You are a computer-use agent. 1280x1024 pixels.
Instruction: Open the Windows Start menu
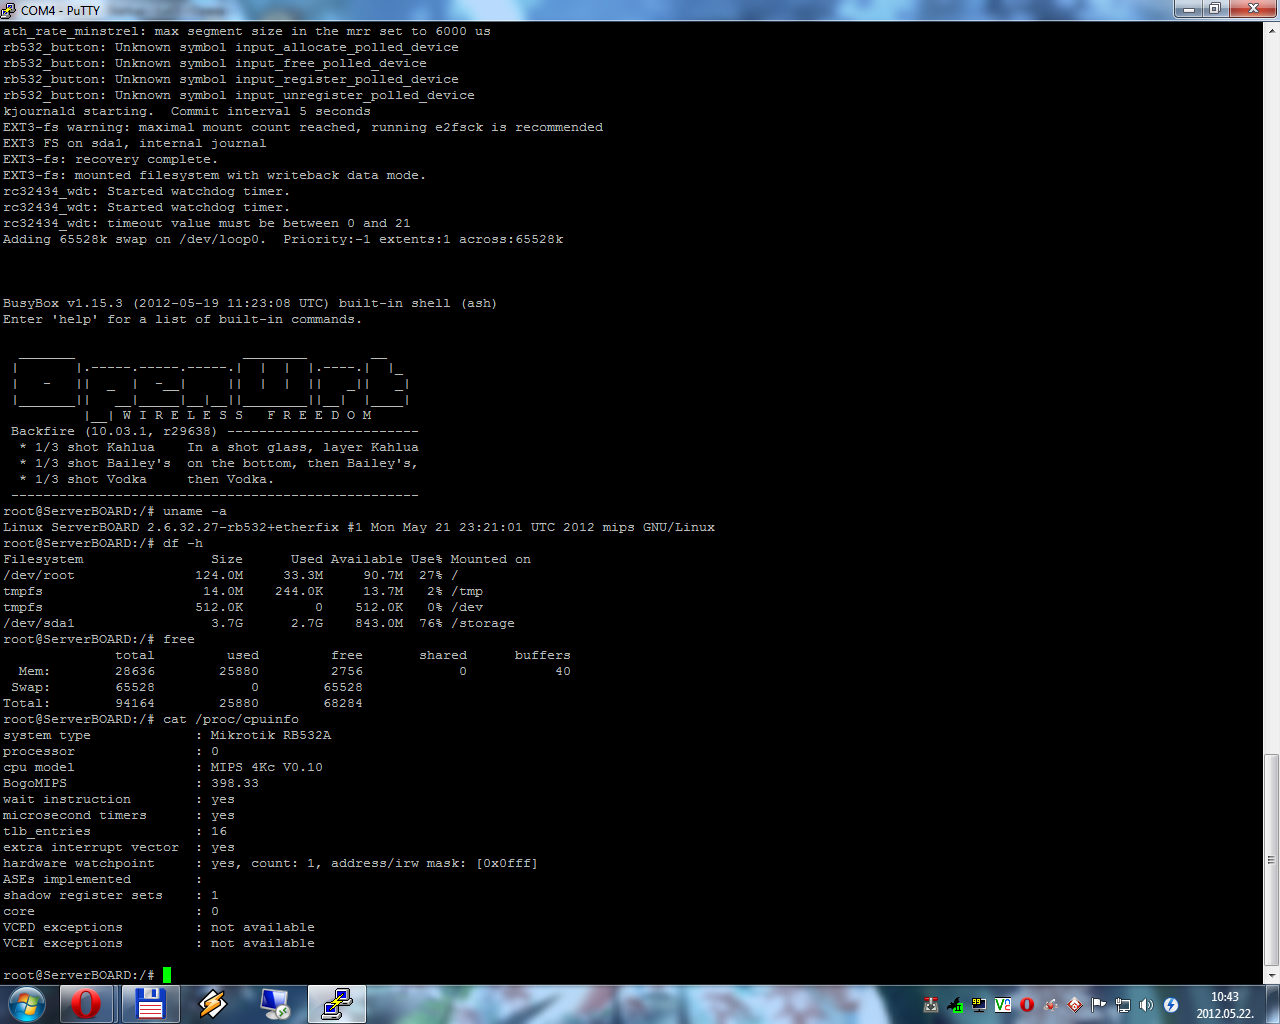26,1004
